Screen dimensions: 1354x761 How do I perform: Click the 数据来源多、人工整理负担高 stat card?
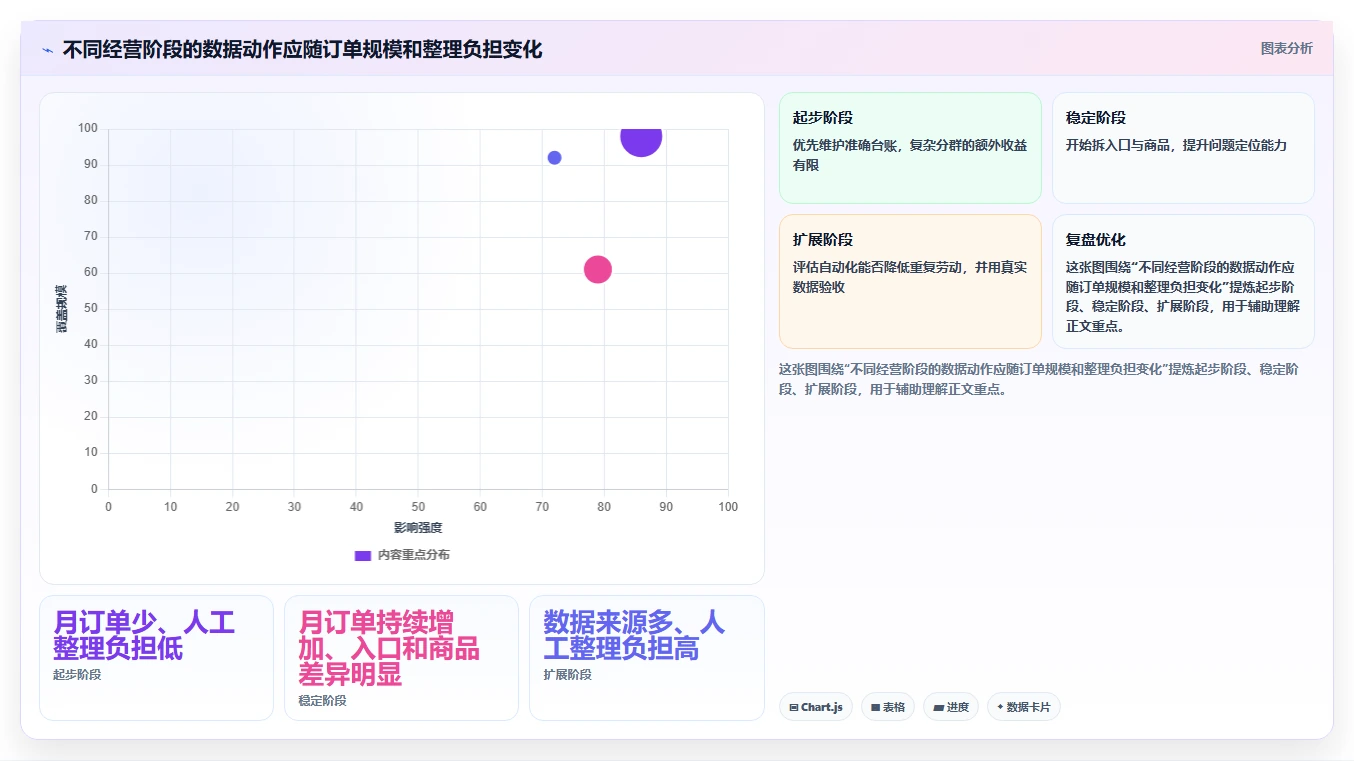646,658
